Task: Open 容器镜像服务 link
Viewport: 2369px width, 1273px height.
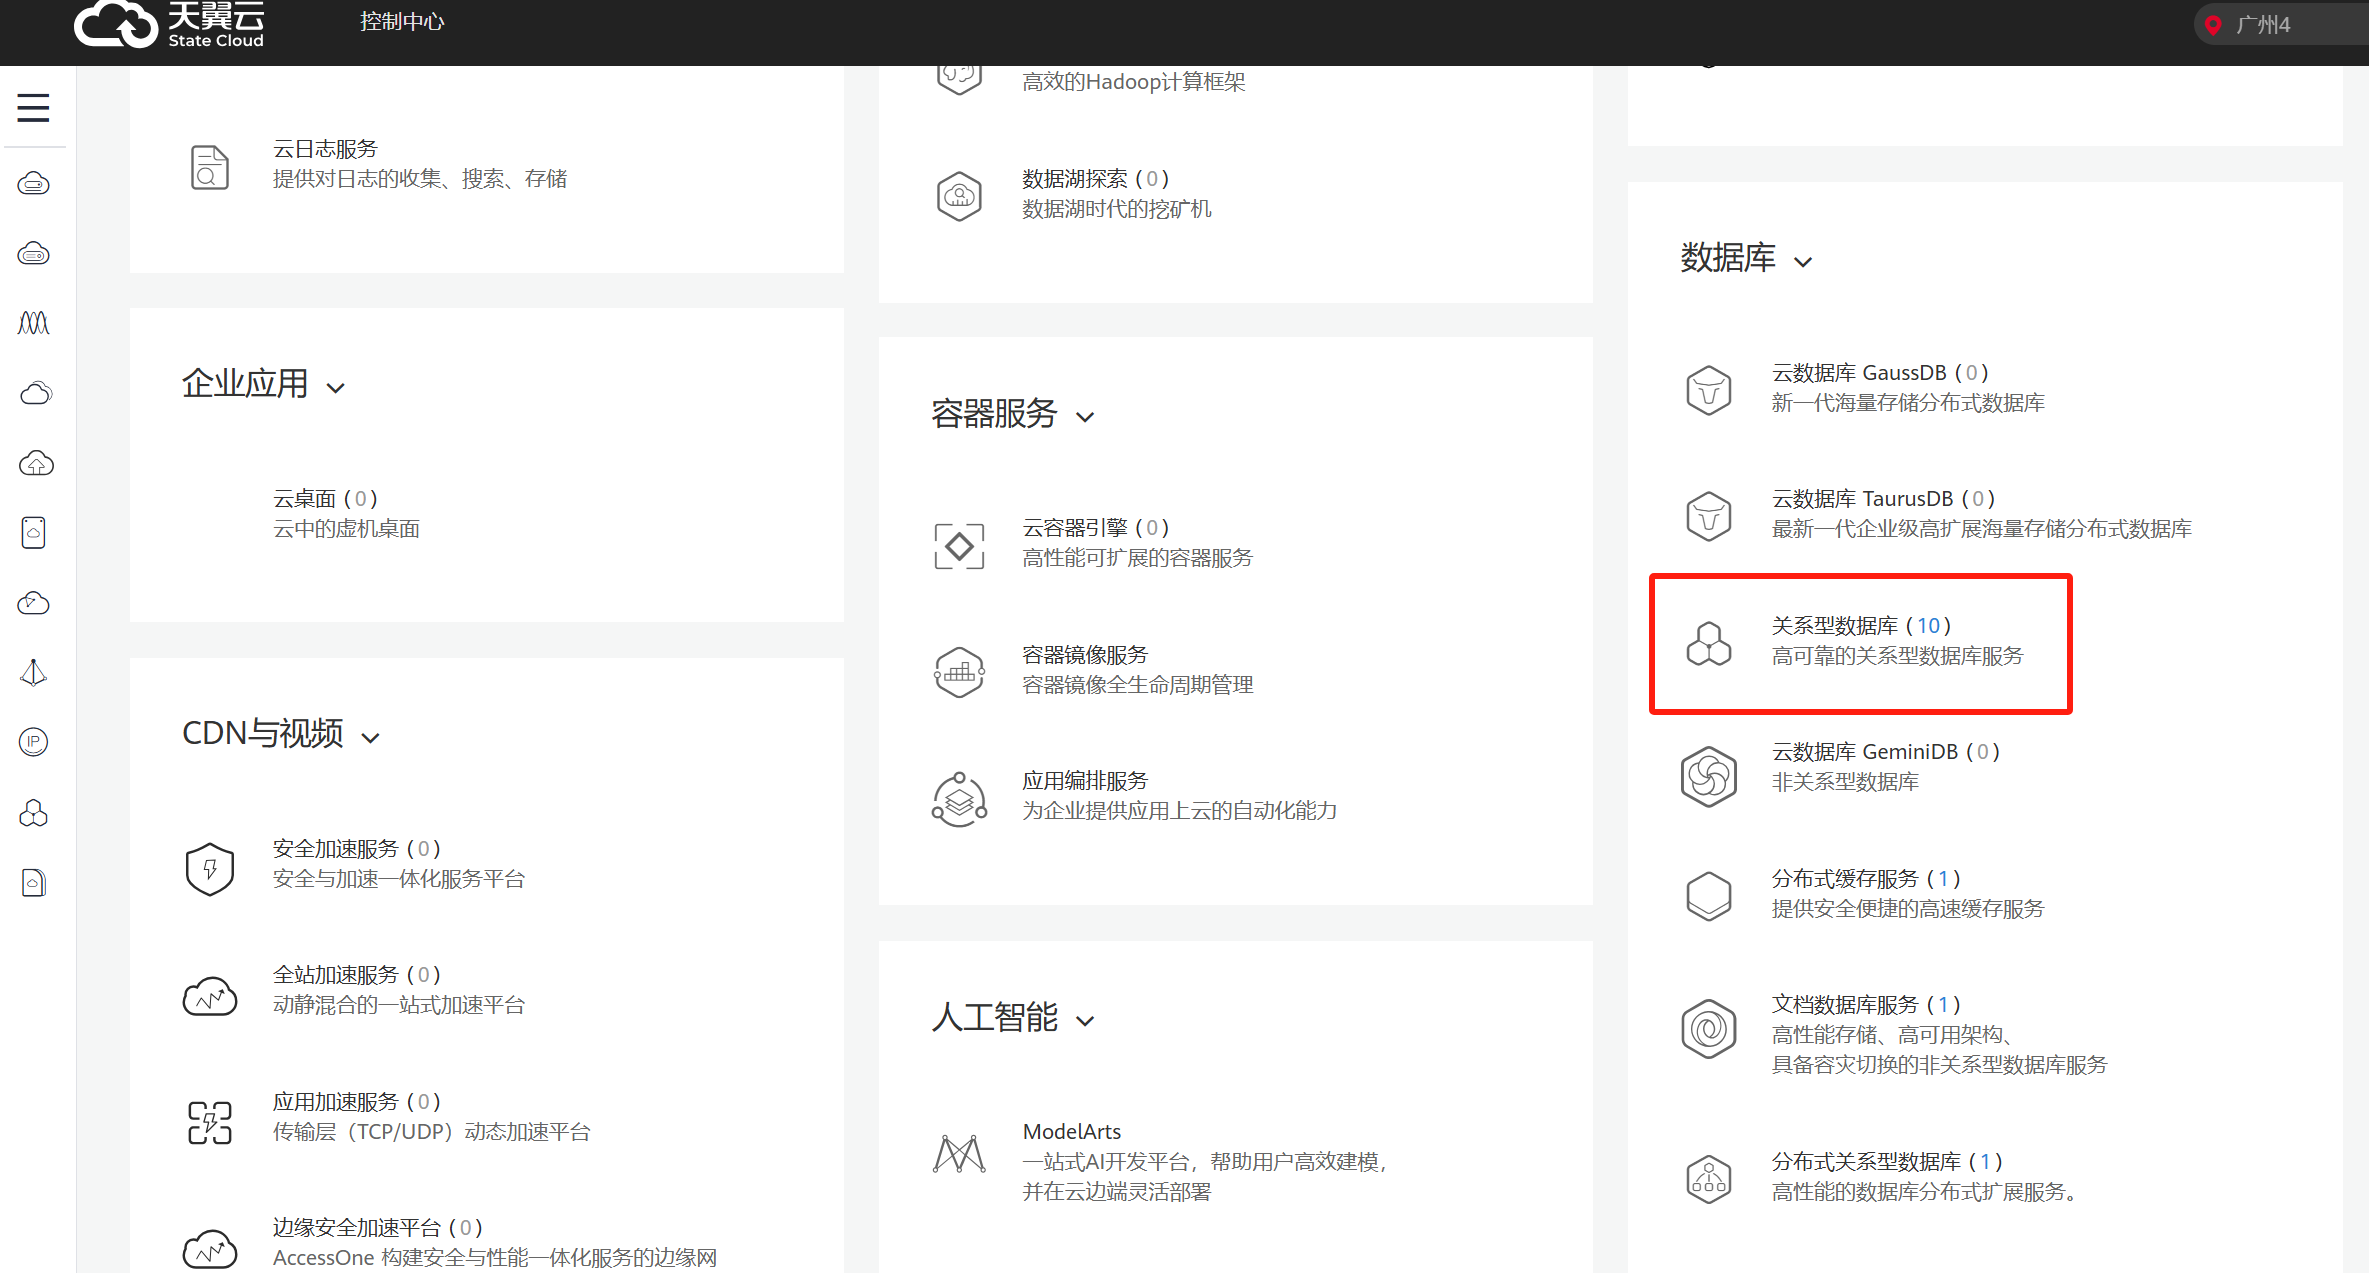Action: coord(1085,655)
